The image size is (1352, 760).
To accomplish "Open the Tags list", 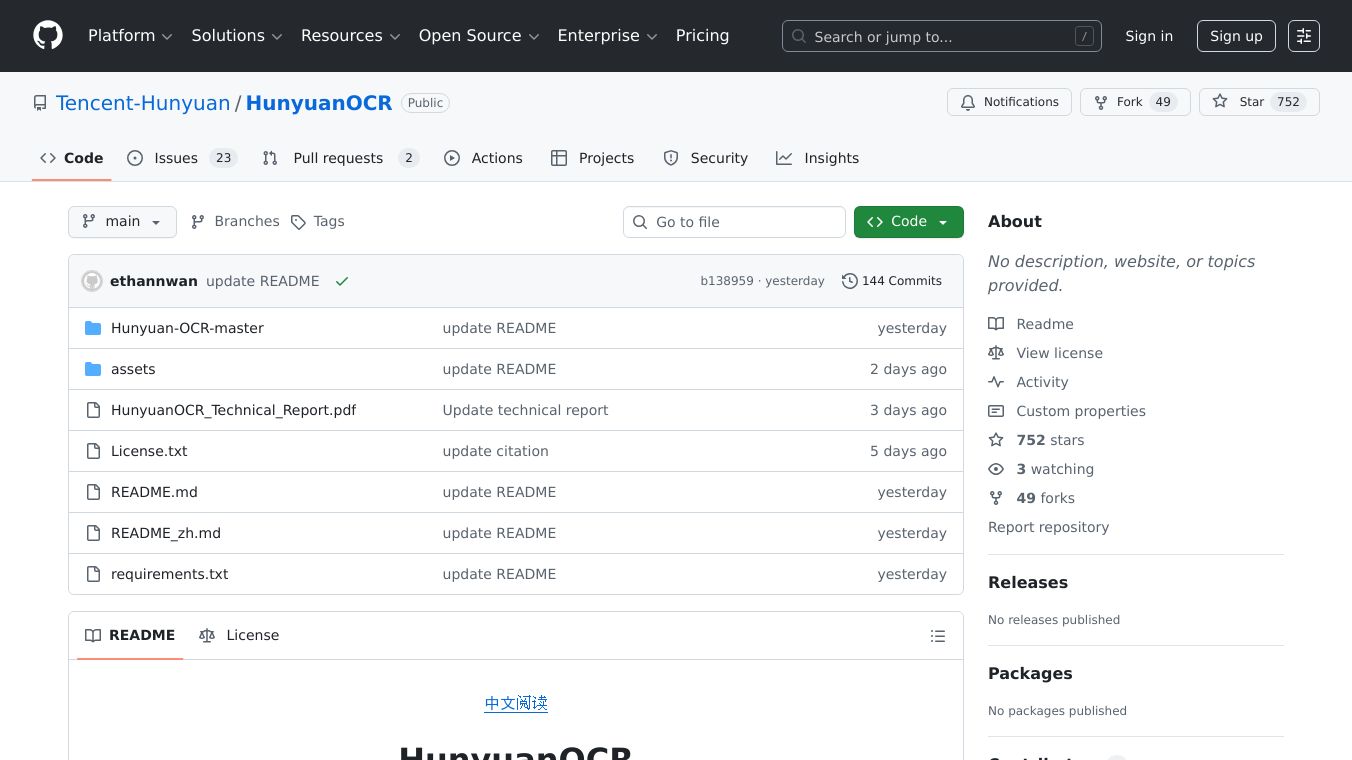I will (x=318, y=222).
